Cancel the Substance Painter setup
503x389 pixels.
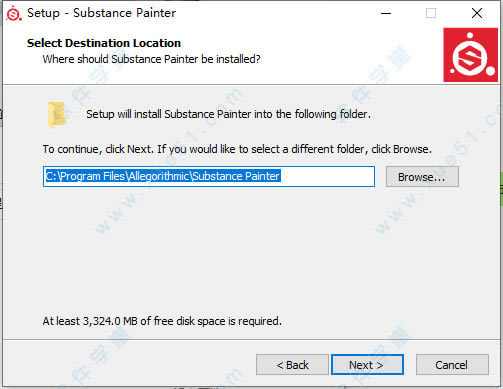click(x=452, y=365)
